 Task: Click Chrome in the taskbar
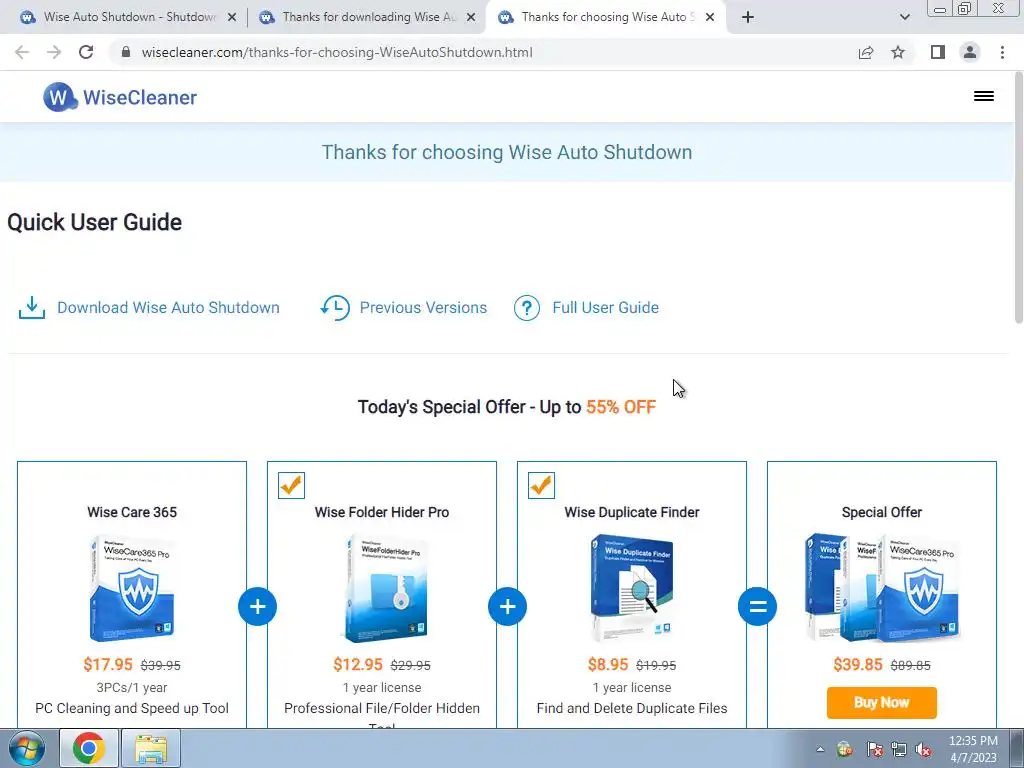coord(89,748)
